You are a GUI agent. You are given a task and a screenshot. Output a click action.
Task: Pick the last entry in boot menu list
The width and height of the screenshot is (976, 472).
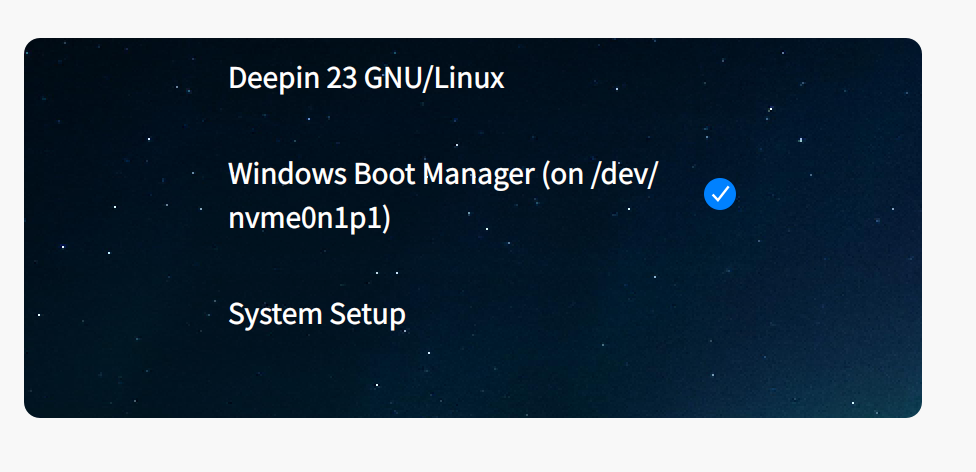coord(317,314)
